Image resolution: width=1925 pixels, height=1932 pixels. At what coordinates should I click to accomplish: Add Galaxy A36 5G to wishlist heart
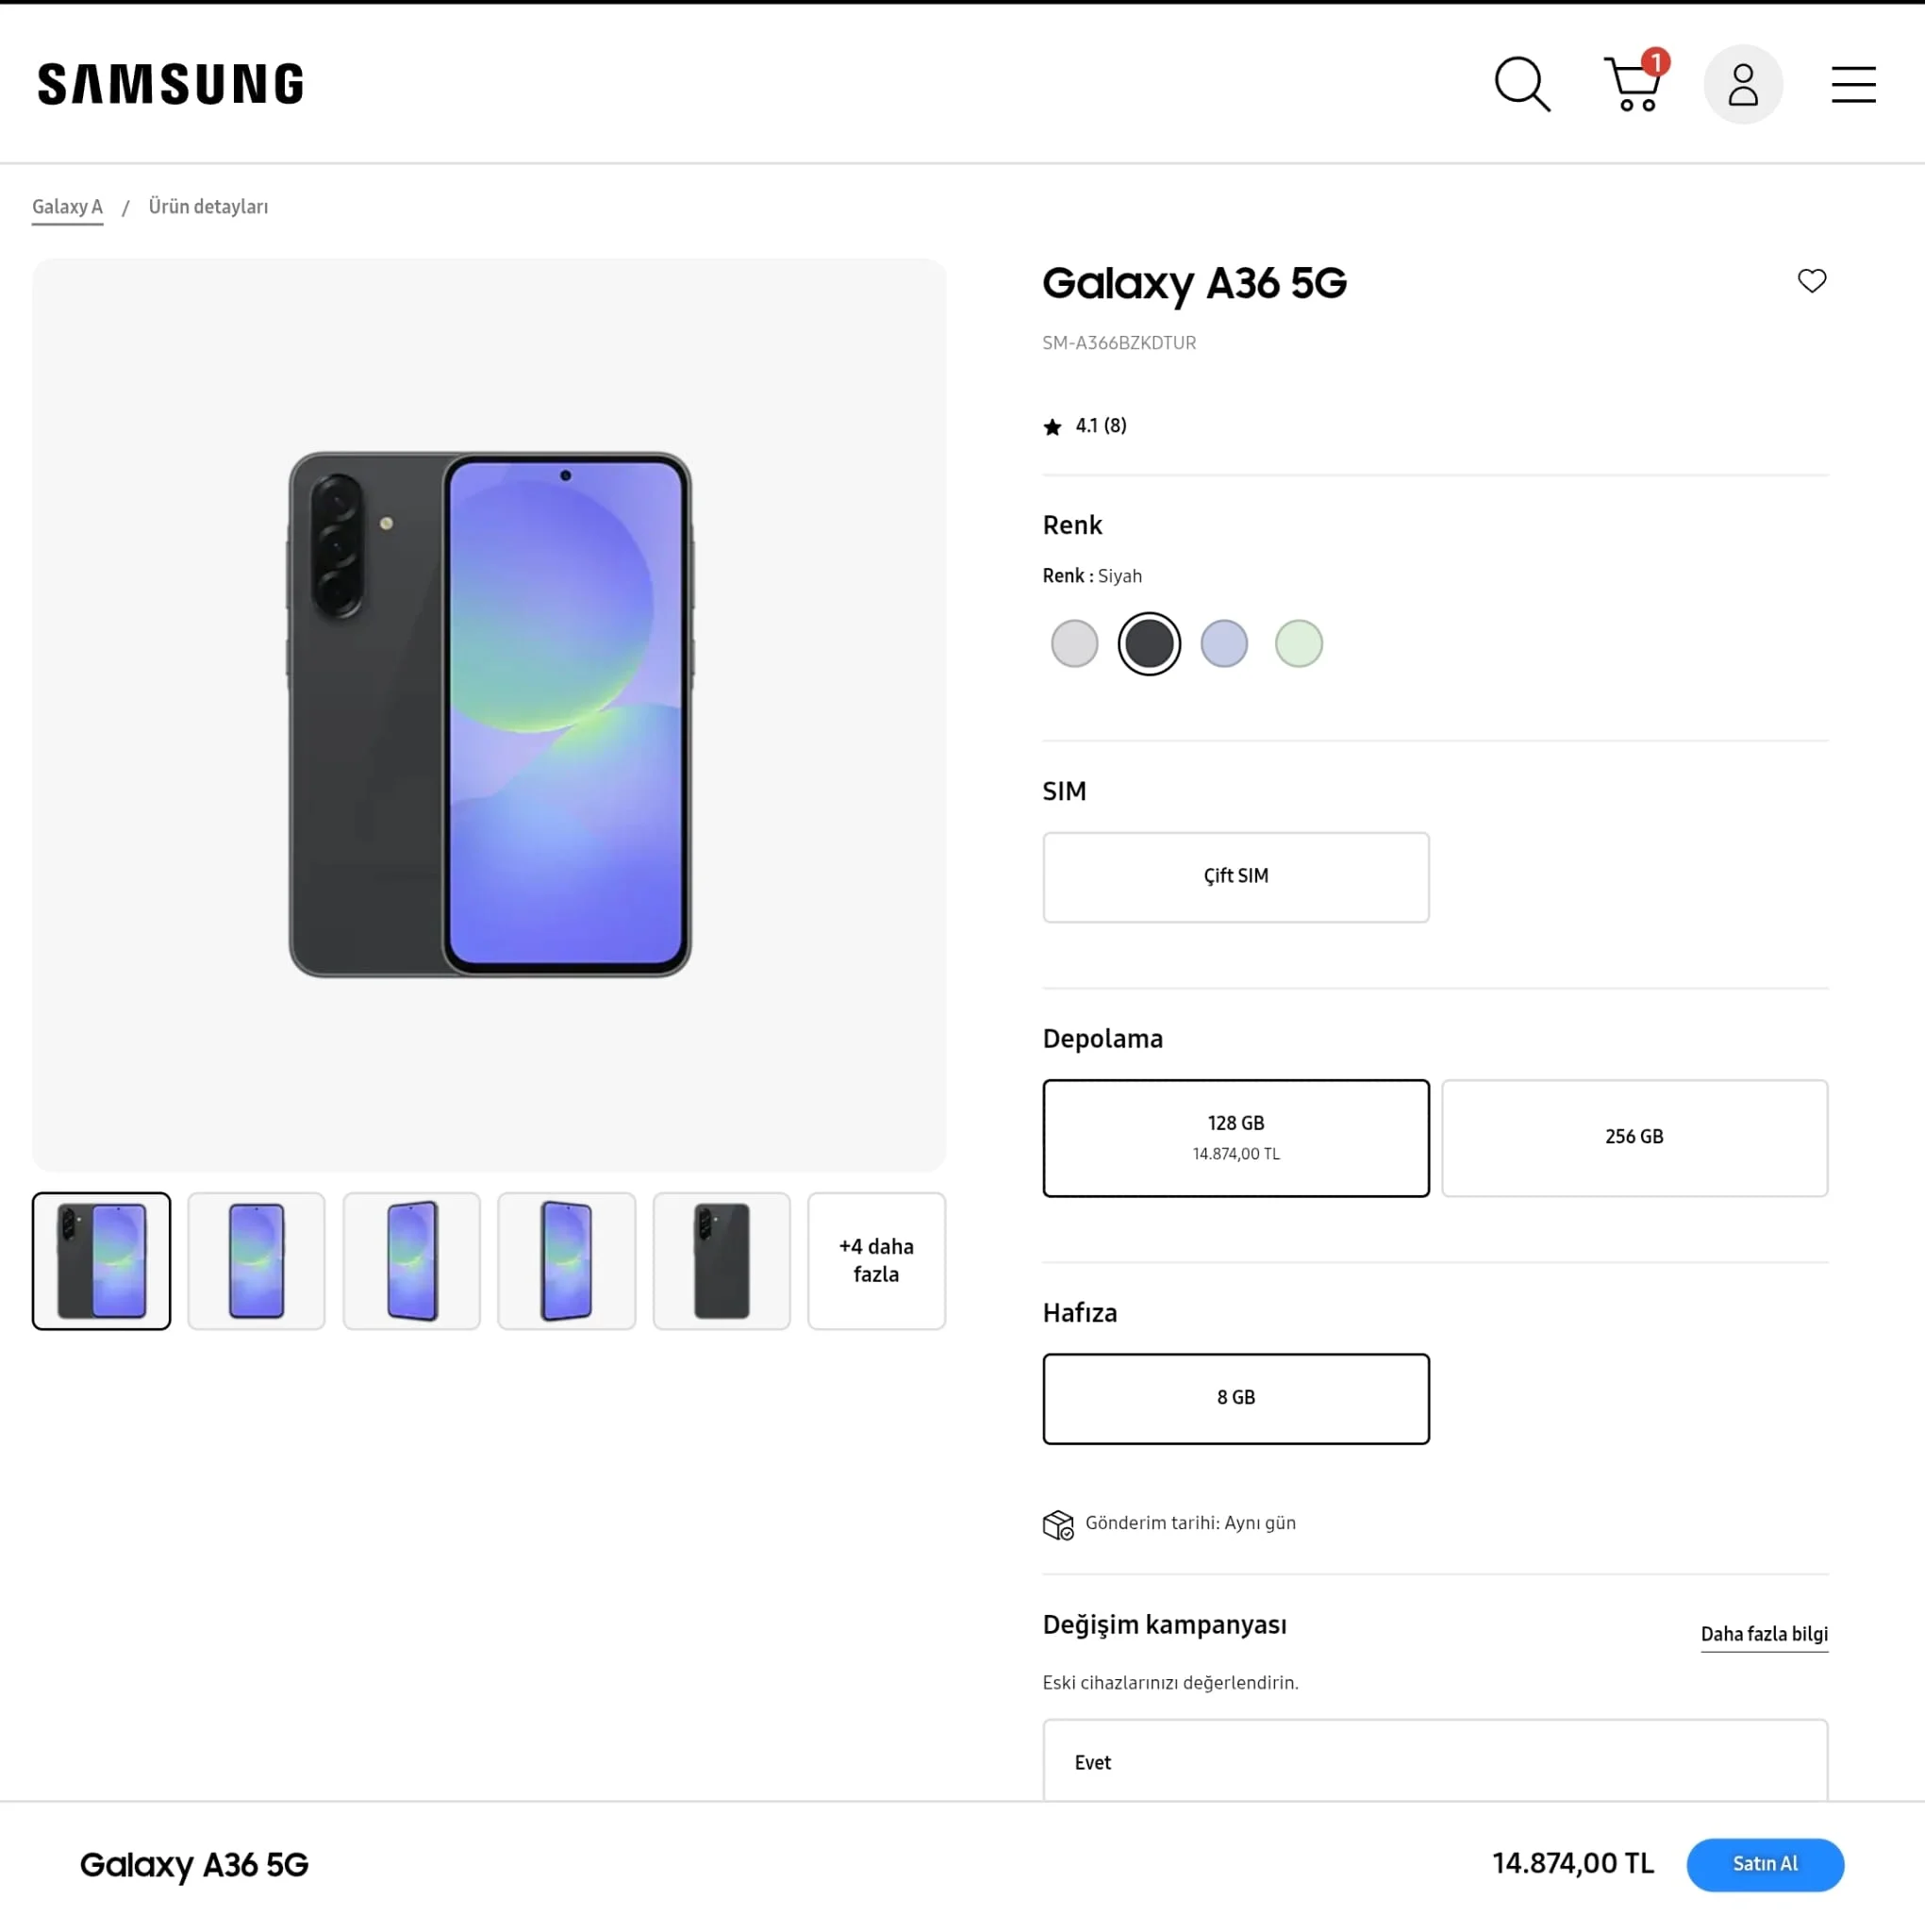point(1811,281)
